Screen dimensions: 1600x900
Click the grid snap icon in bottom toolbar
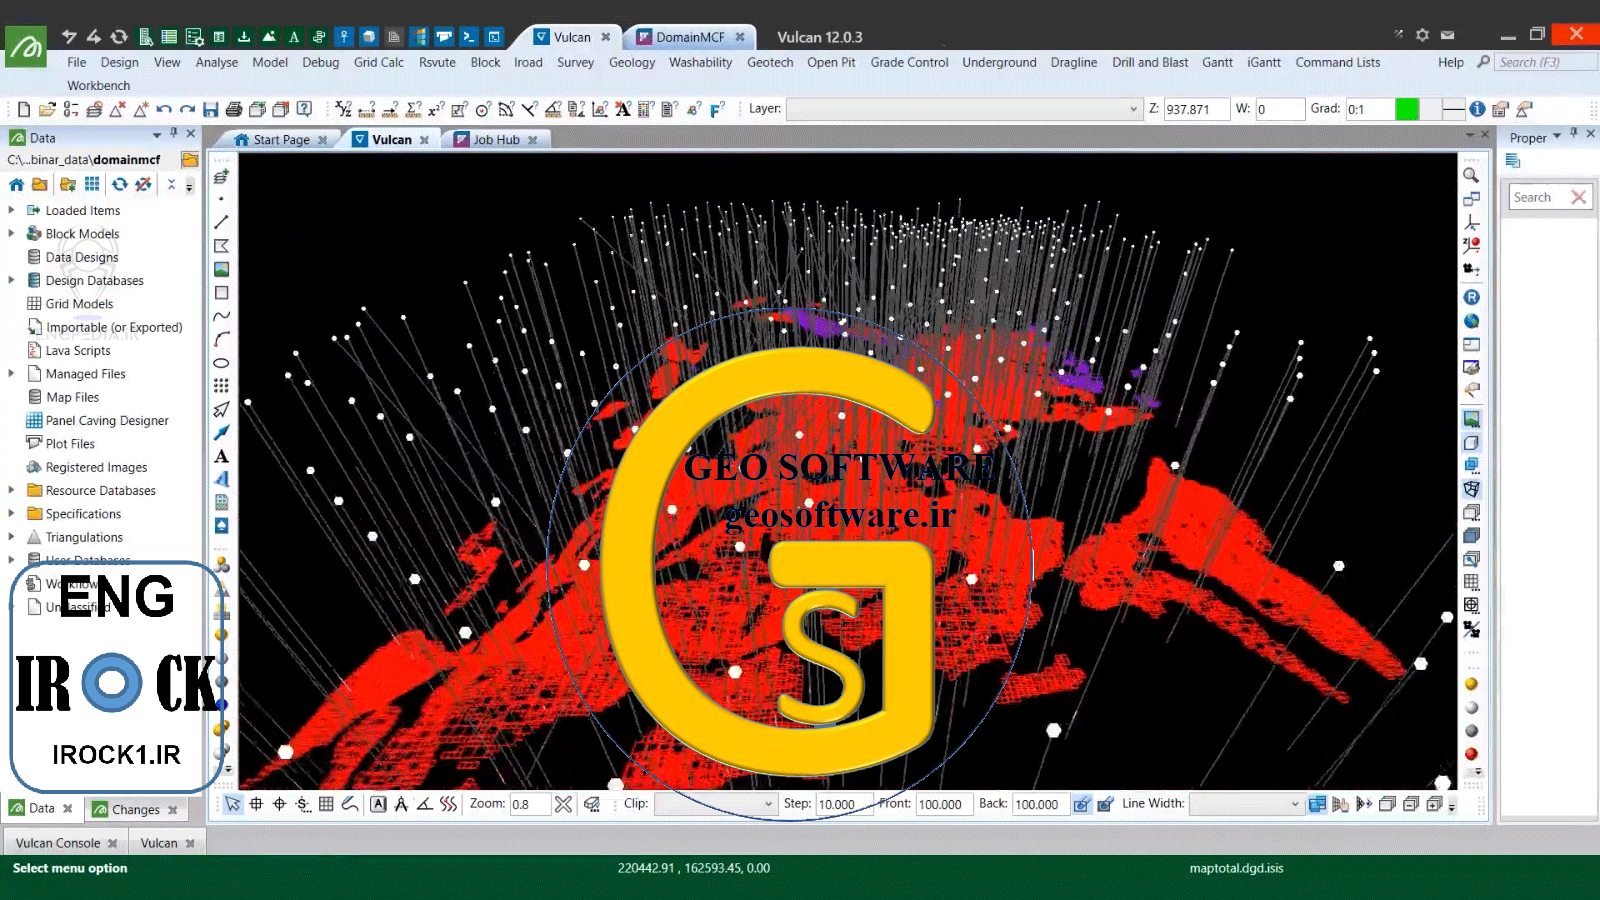tap(326, 804)
